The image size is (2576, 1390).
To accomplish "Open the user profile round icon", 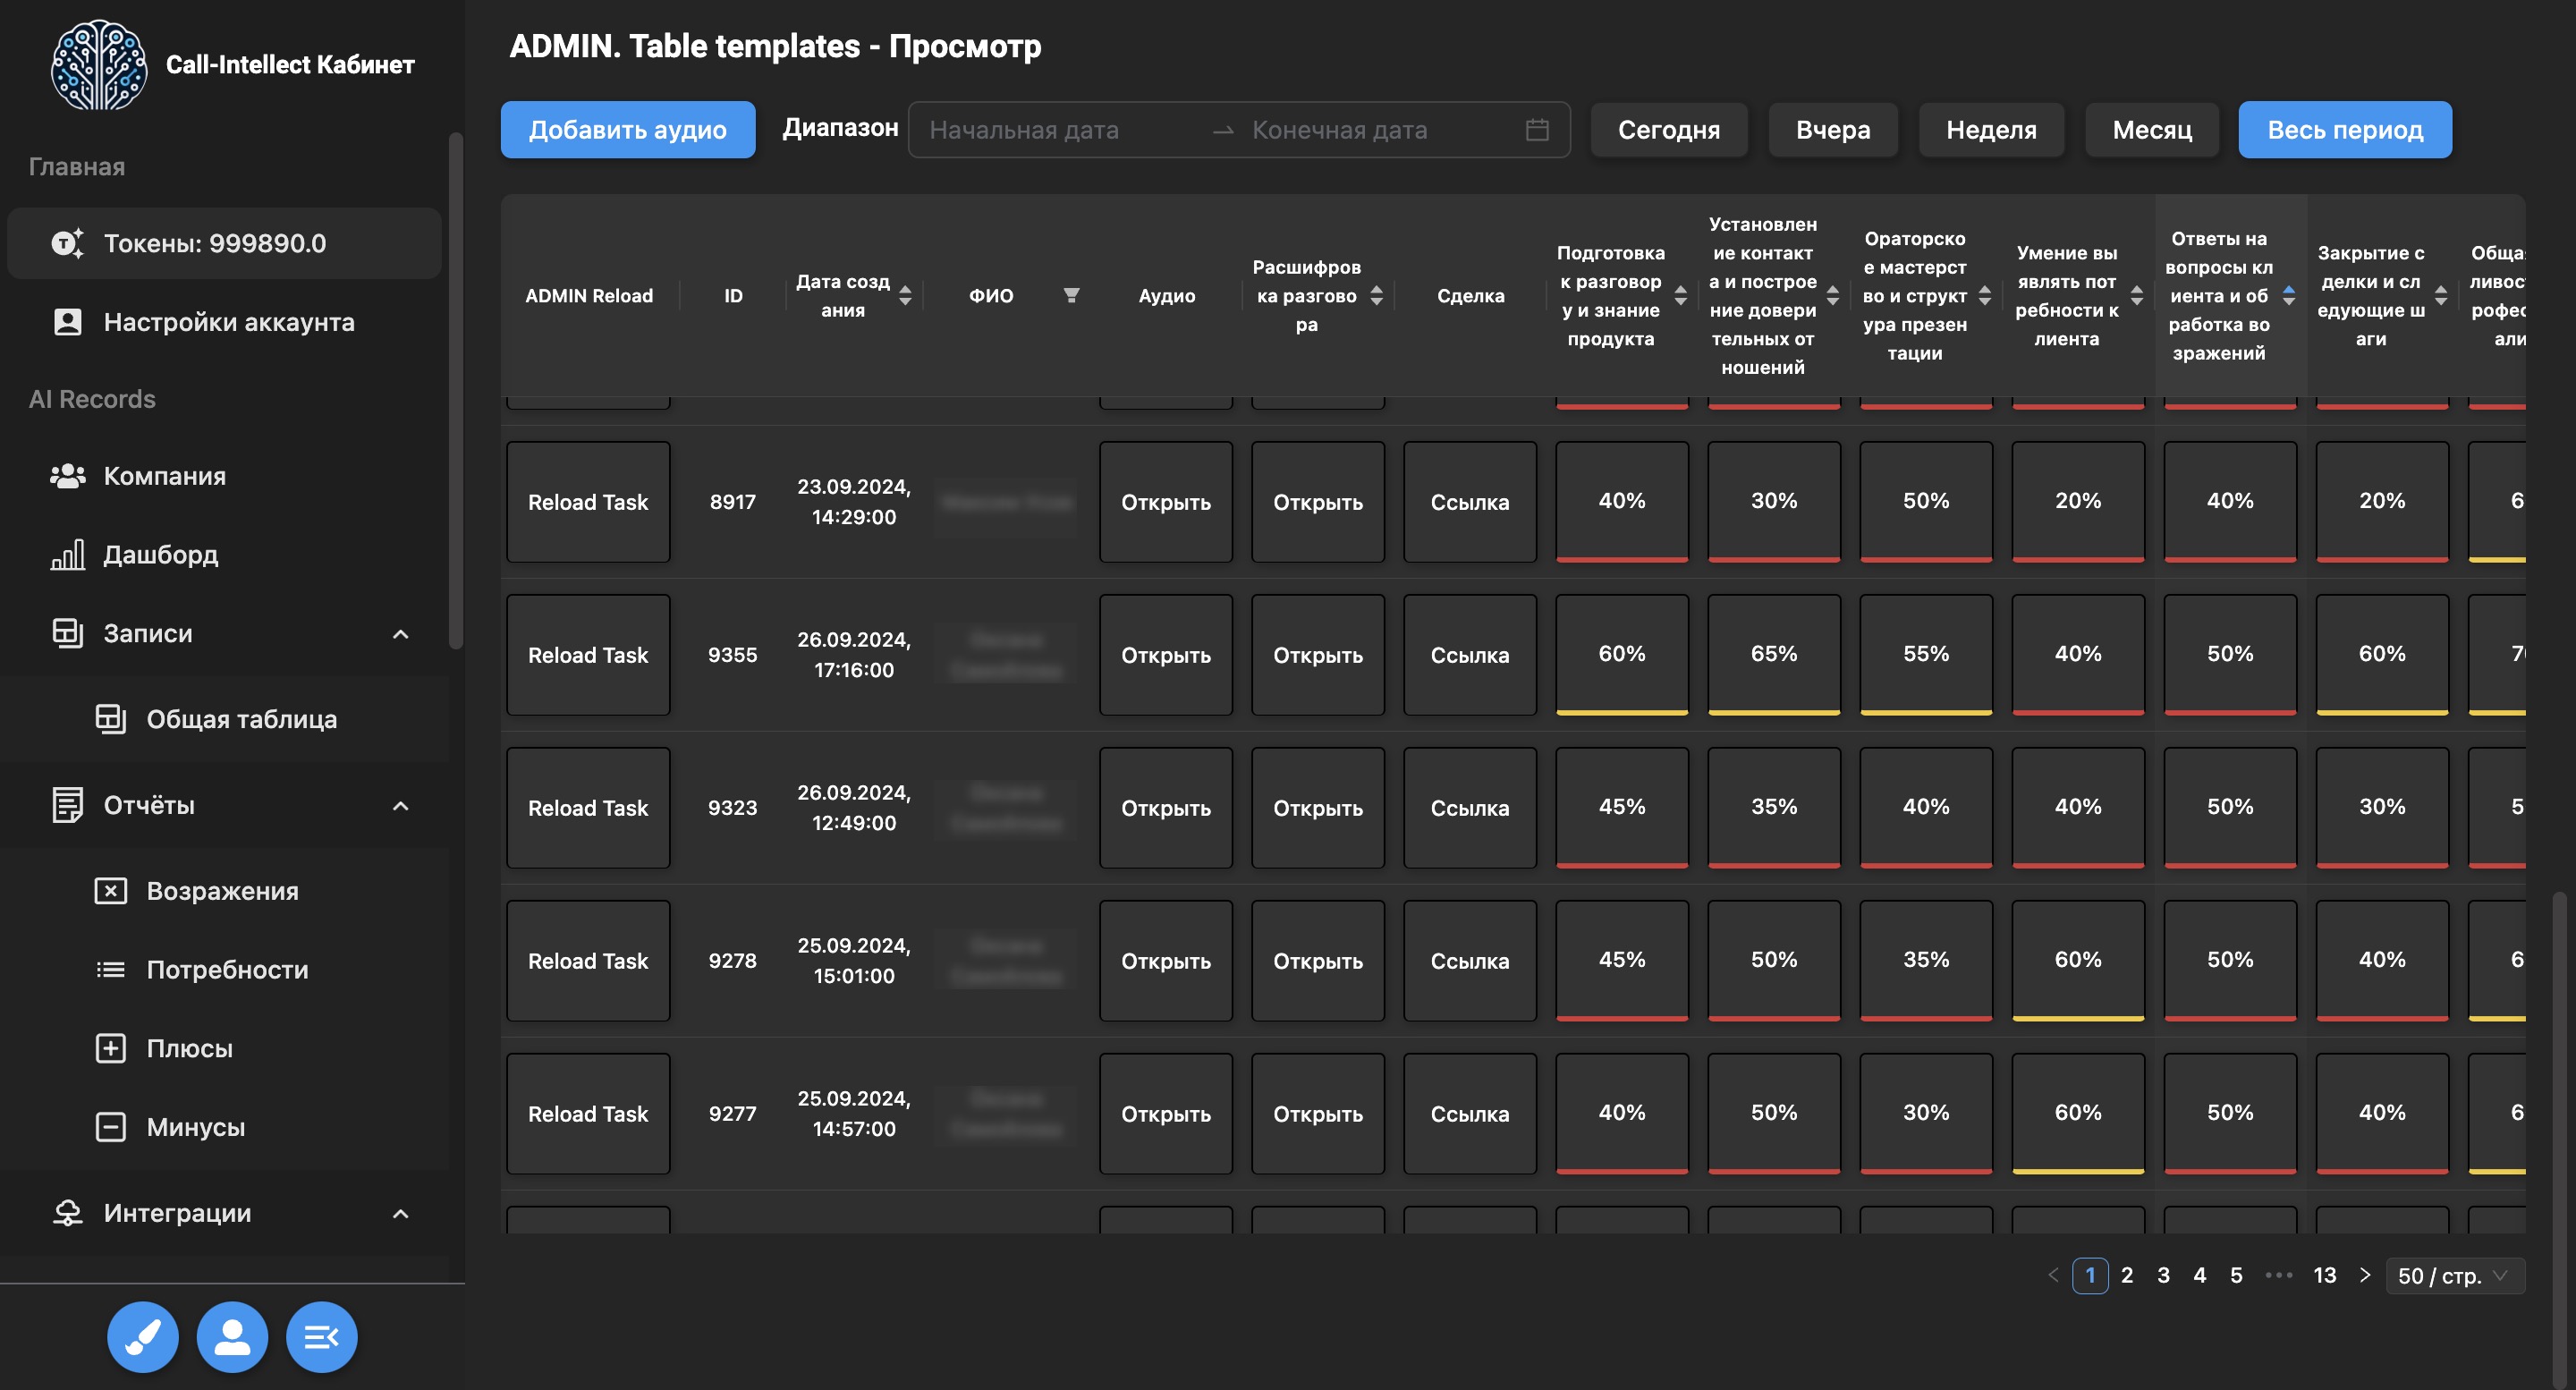I will pyautogui.click(x=232, y=1336).
